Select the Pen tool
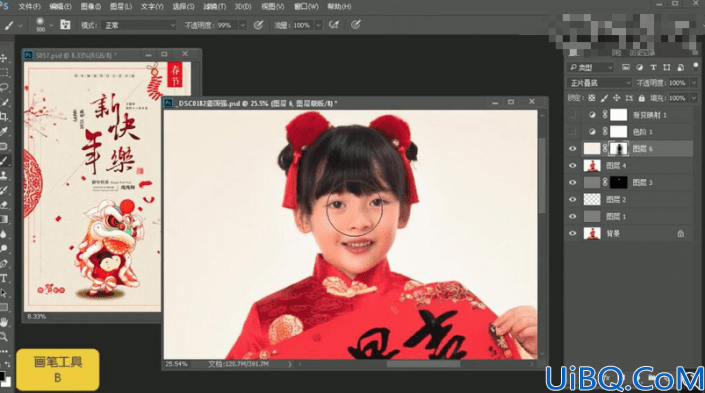This screenshot has height=393, width=705. click(4, 263)
